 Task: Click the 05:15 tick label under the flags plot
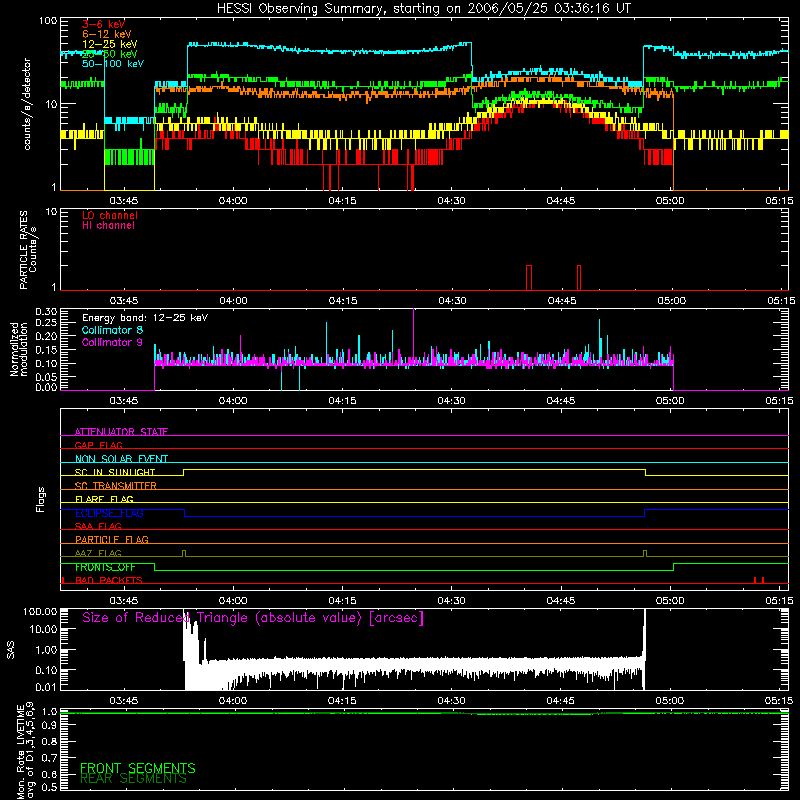(779, 601)
